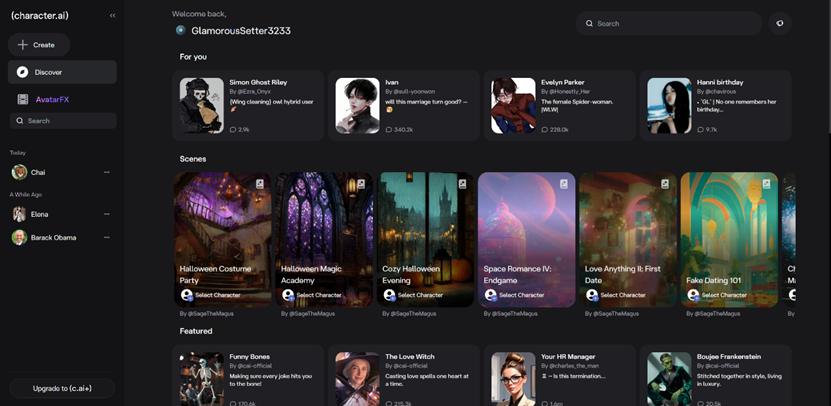Open the Halloween Magic Academy scene card
This screenshot has height=406, width=831.
click(x=322, y=238)
